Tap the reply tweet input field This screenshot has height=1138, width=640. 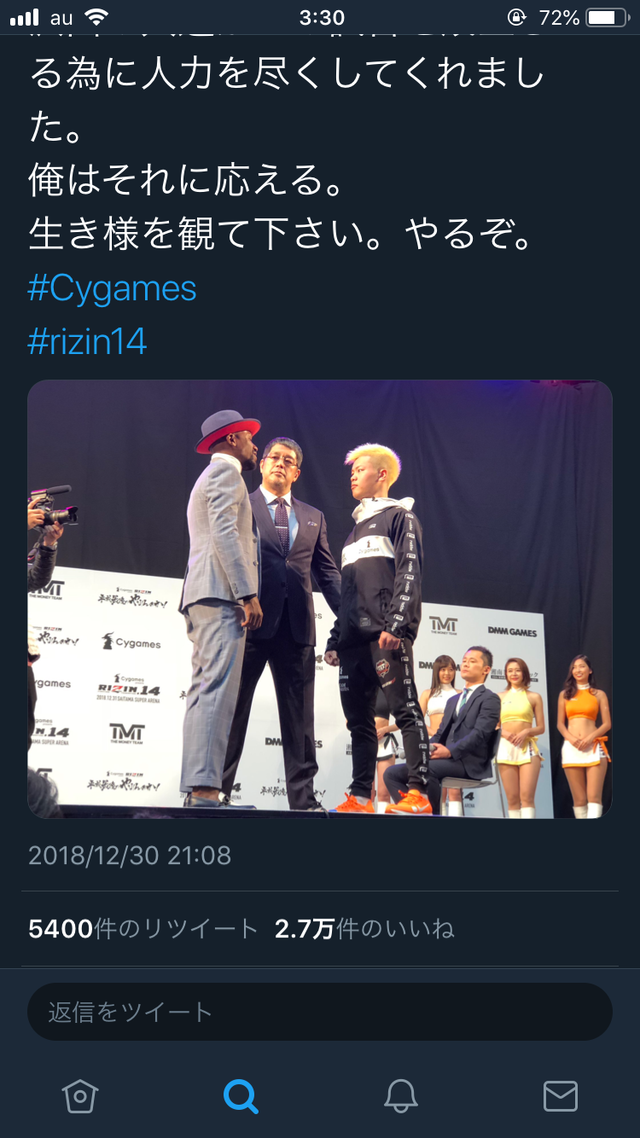click(x=319, y=1012)
